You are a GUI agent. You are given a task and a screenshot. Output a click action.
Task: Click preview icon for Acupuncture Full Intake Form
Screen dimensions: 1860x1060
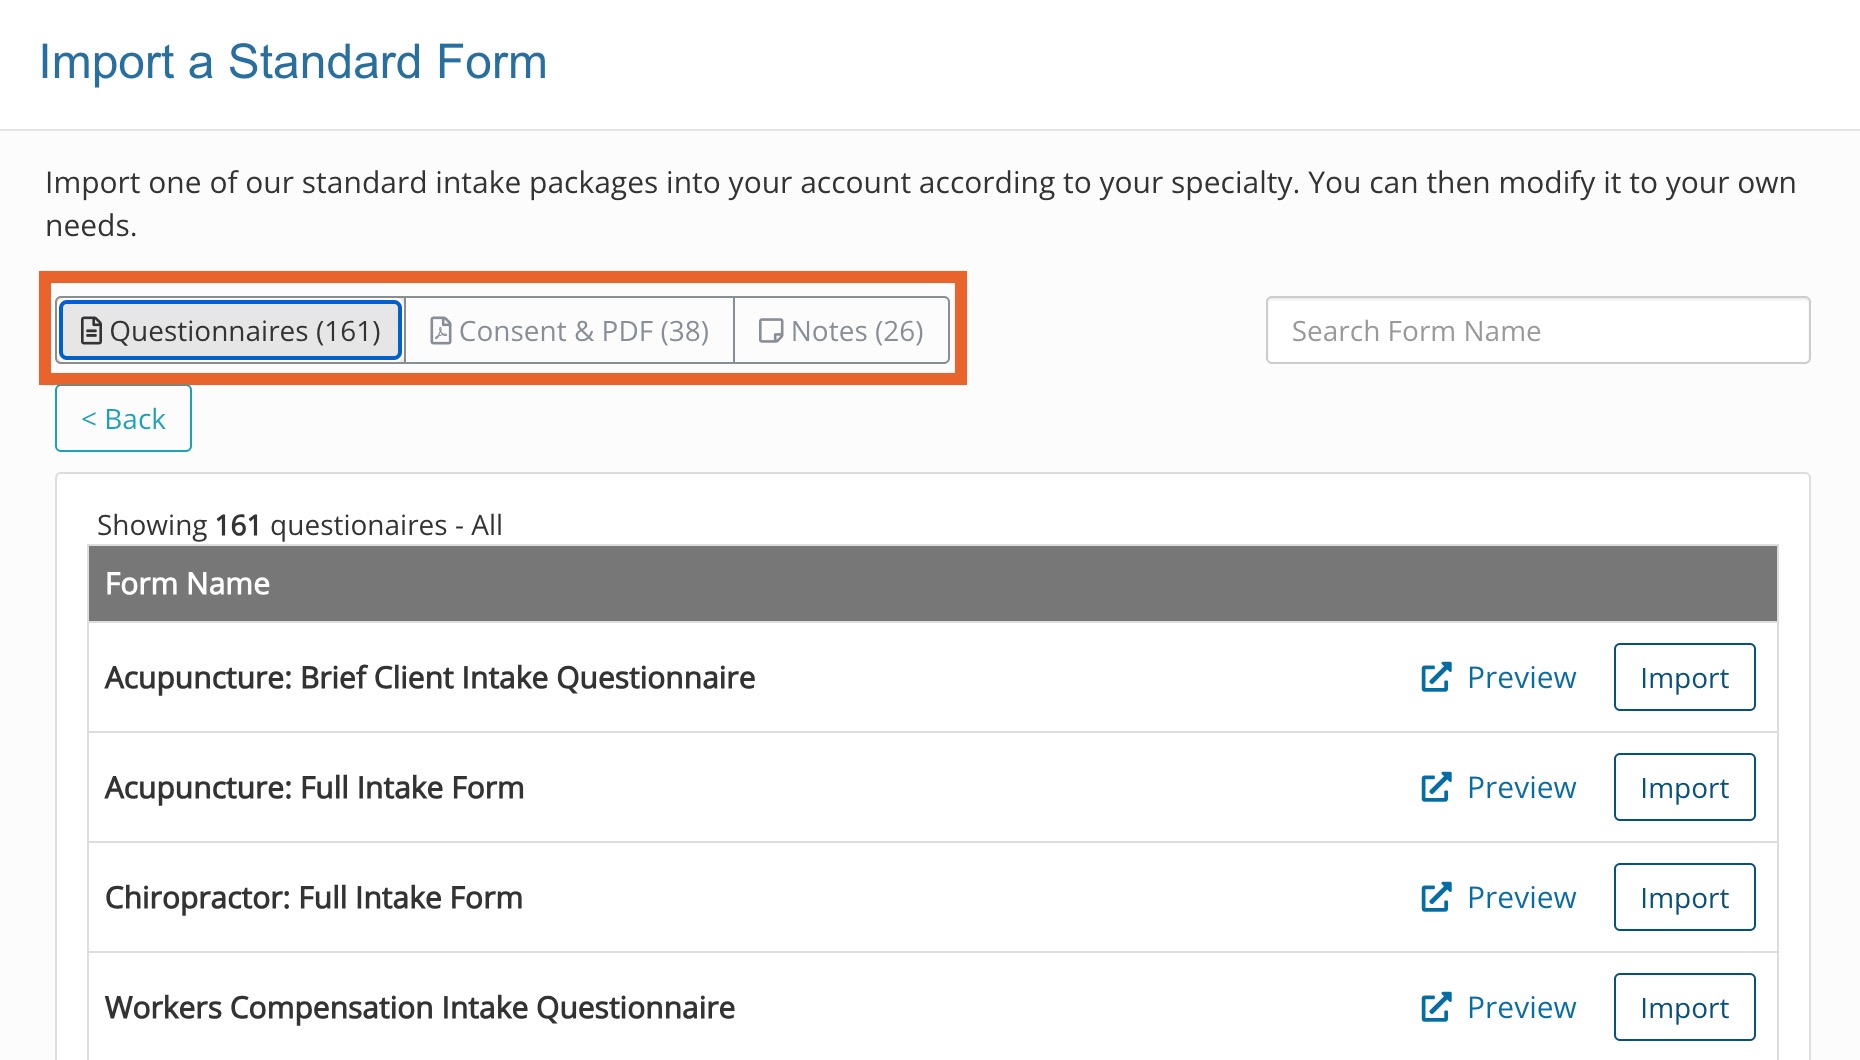click(x=1436, y=787)
